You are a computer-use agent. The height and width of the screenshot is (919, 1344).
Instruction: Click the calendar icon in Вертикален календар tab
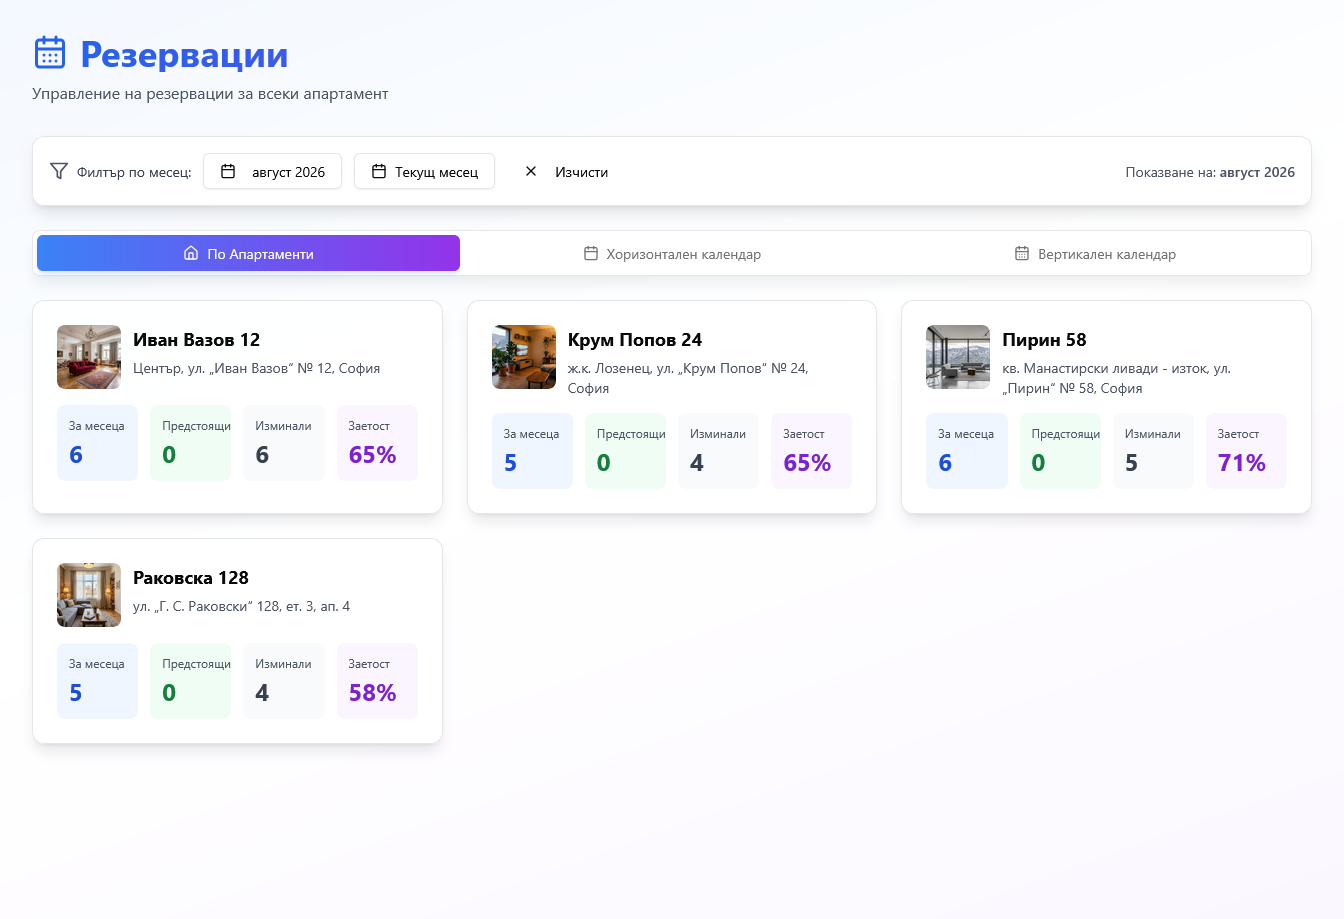(x=1022, y=253)
